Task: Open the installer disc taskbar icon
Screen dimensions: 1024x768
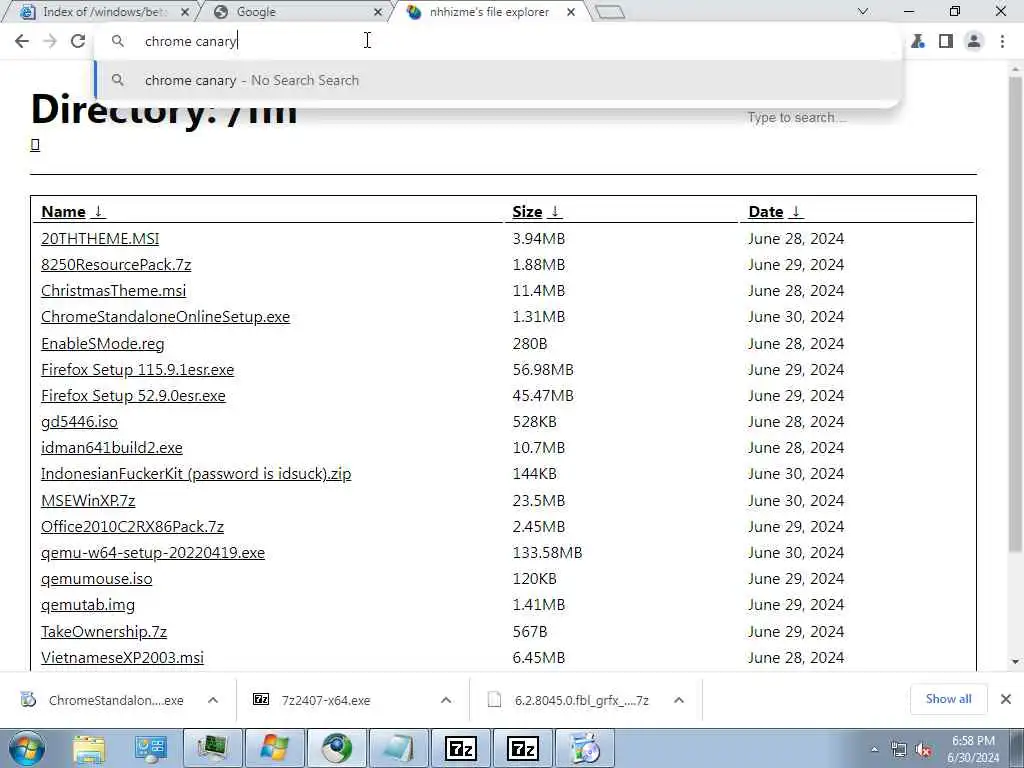Action: [x=584, y=748]
